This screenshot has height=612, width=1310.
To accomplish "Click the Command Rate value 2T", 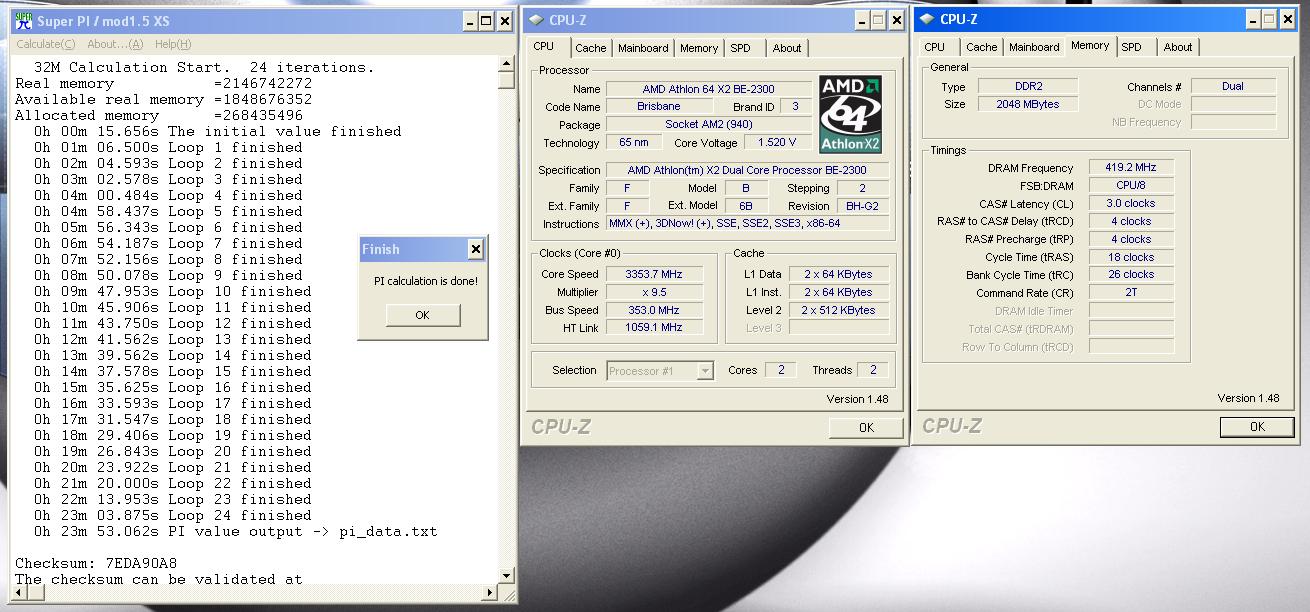I will [1130, 293].
